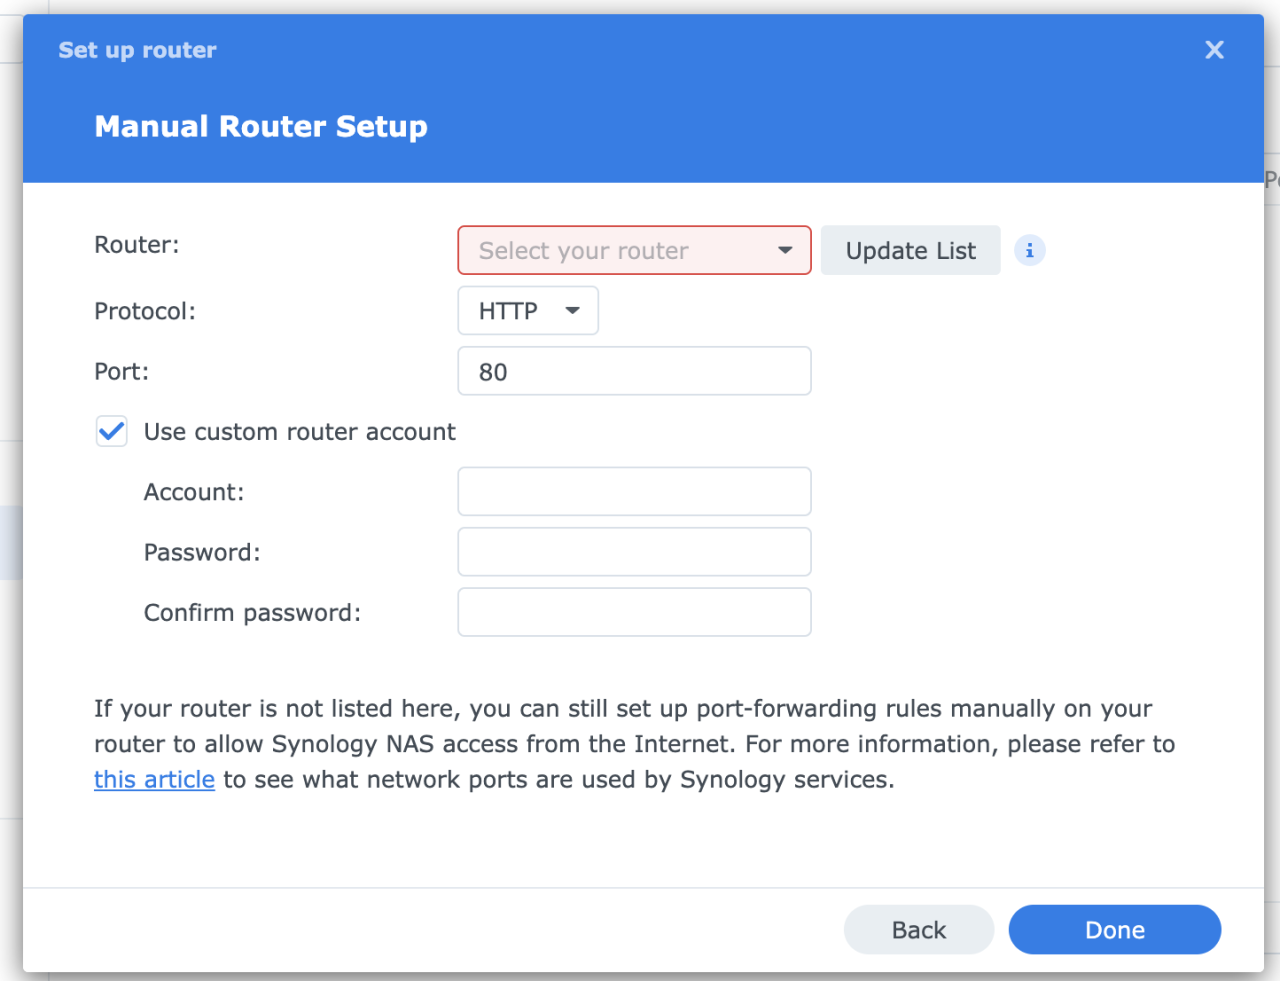Focus the empty Account input field
Image resolution: width=1280 pixels, height=981 pixels.
(x=634, y=491)
